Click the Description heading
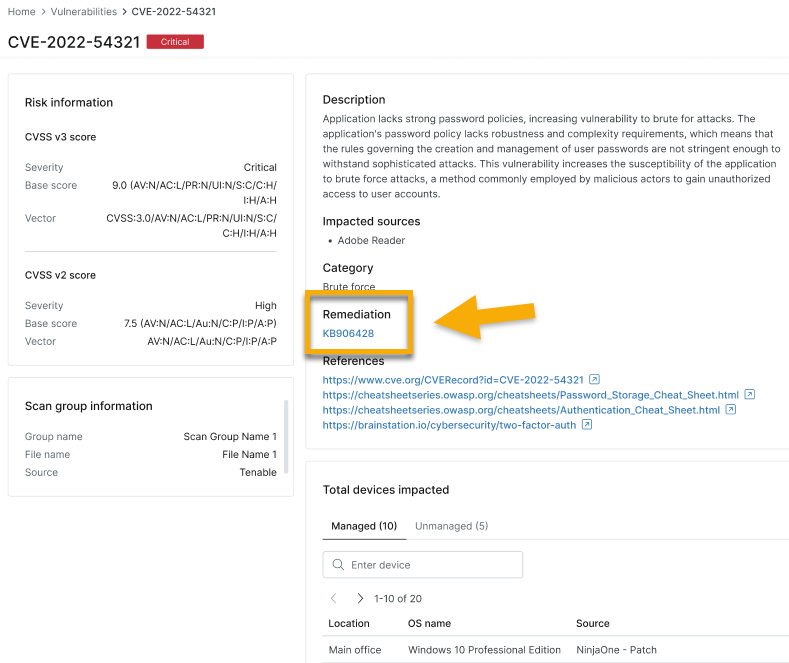Image resolution: width=789 pixels, height=663 pixels. [354, 100]
